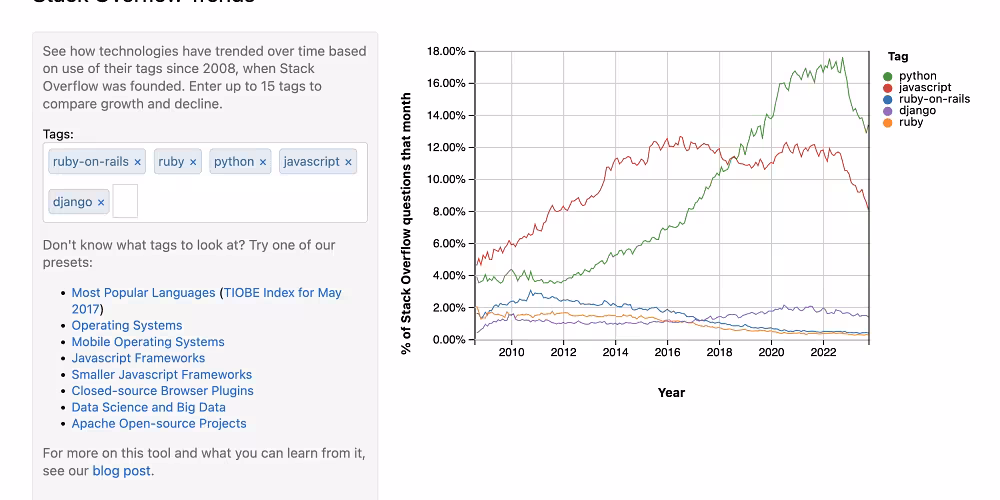Image resolution: width=1000 pixels, height=500 pixels.
Task: Choose the Smaller Javascript Frameworks preset
Action: [162, 374]
